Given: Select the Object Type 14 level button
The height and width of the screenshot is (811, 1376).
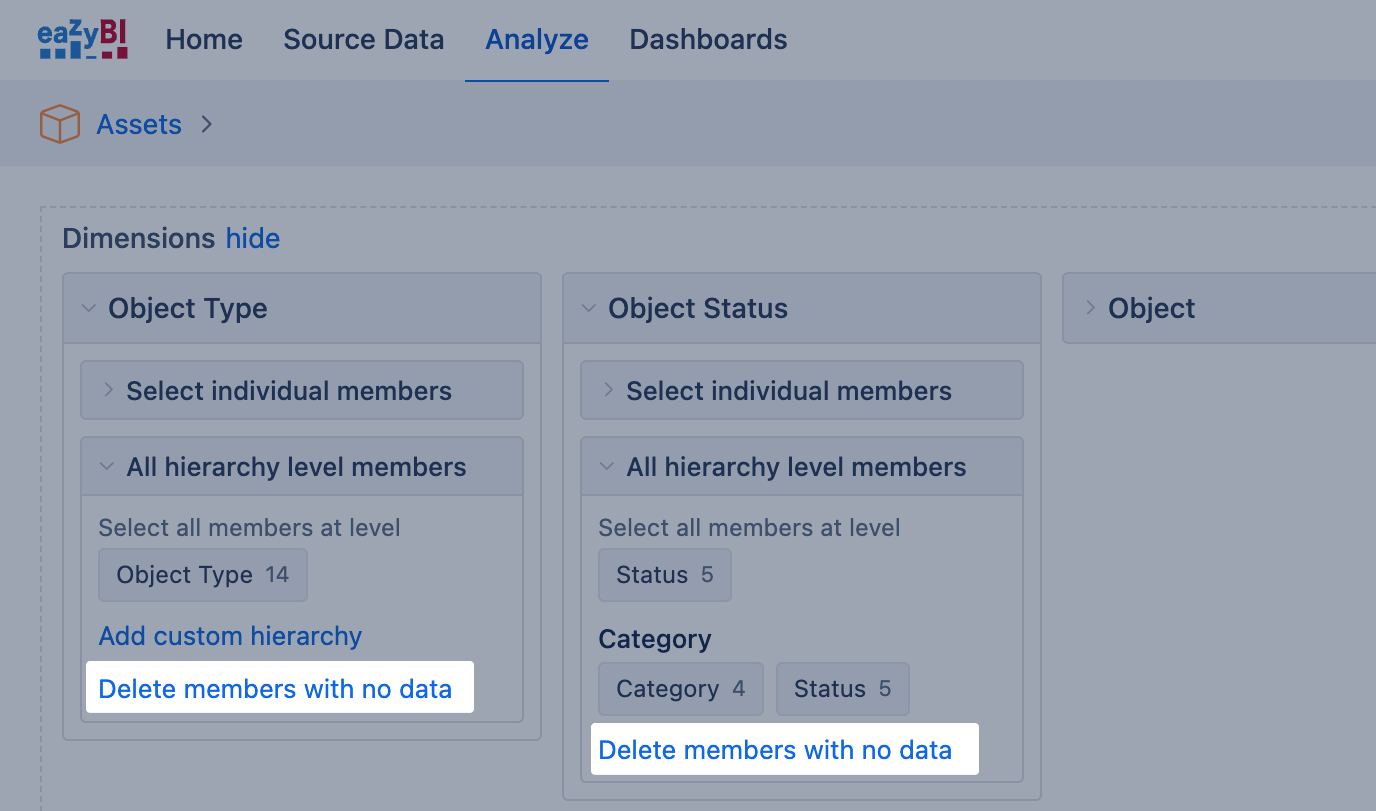Looking at the screenshot, I should coord(203,575).
